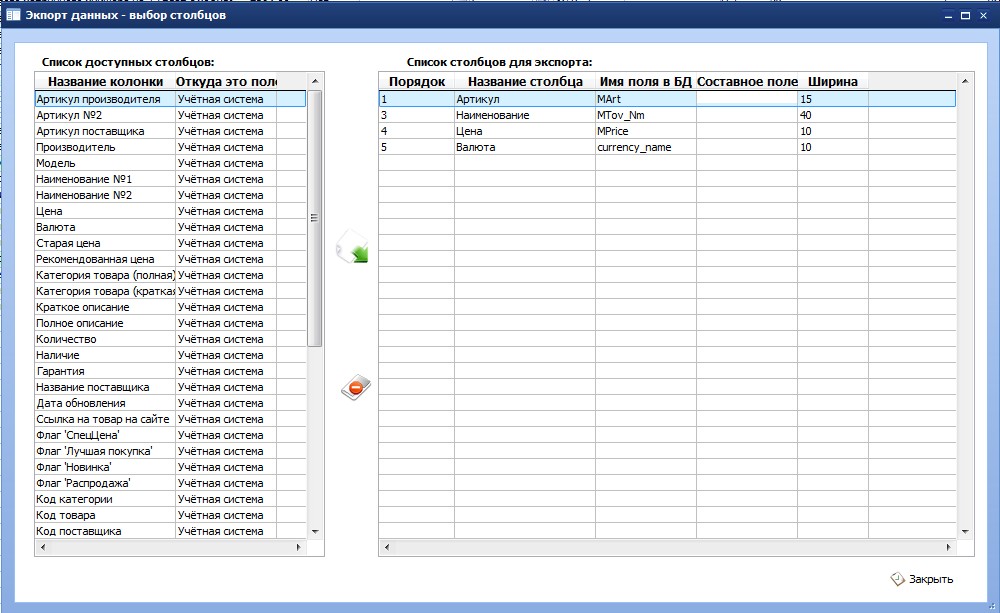Image resolution: width=1000 pixels, height=613 pixels.
Task: Select row Ссылка на товар на сайте
Action: point(170,418)
